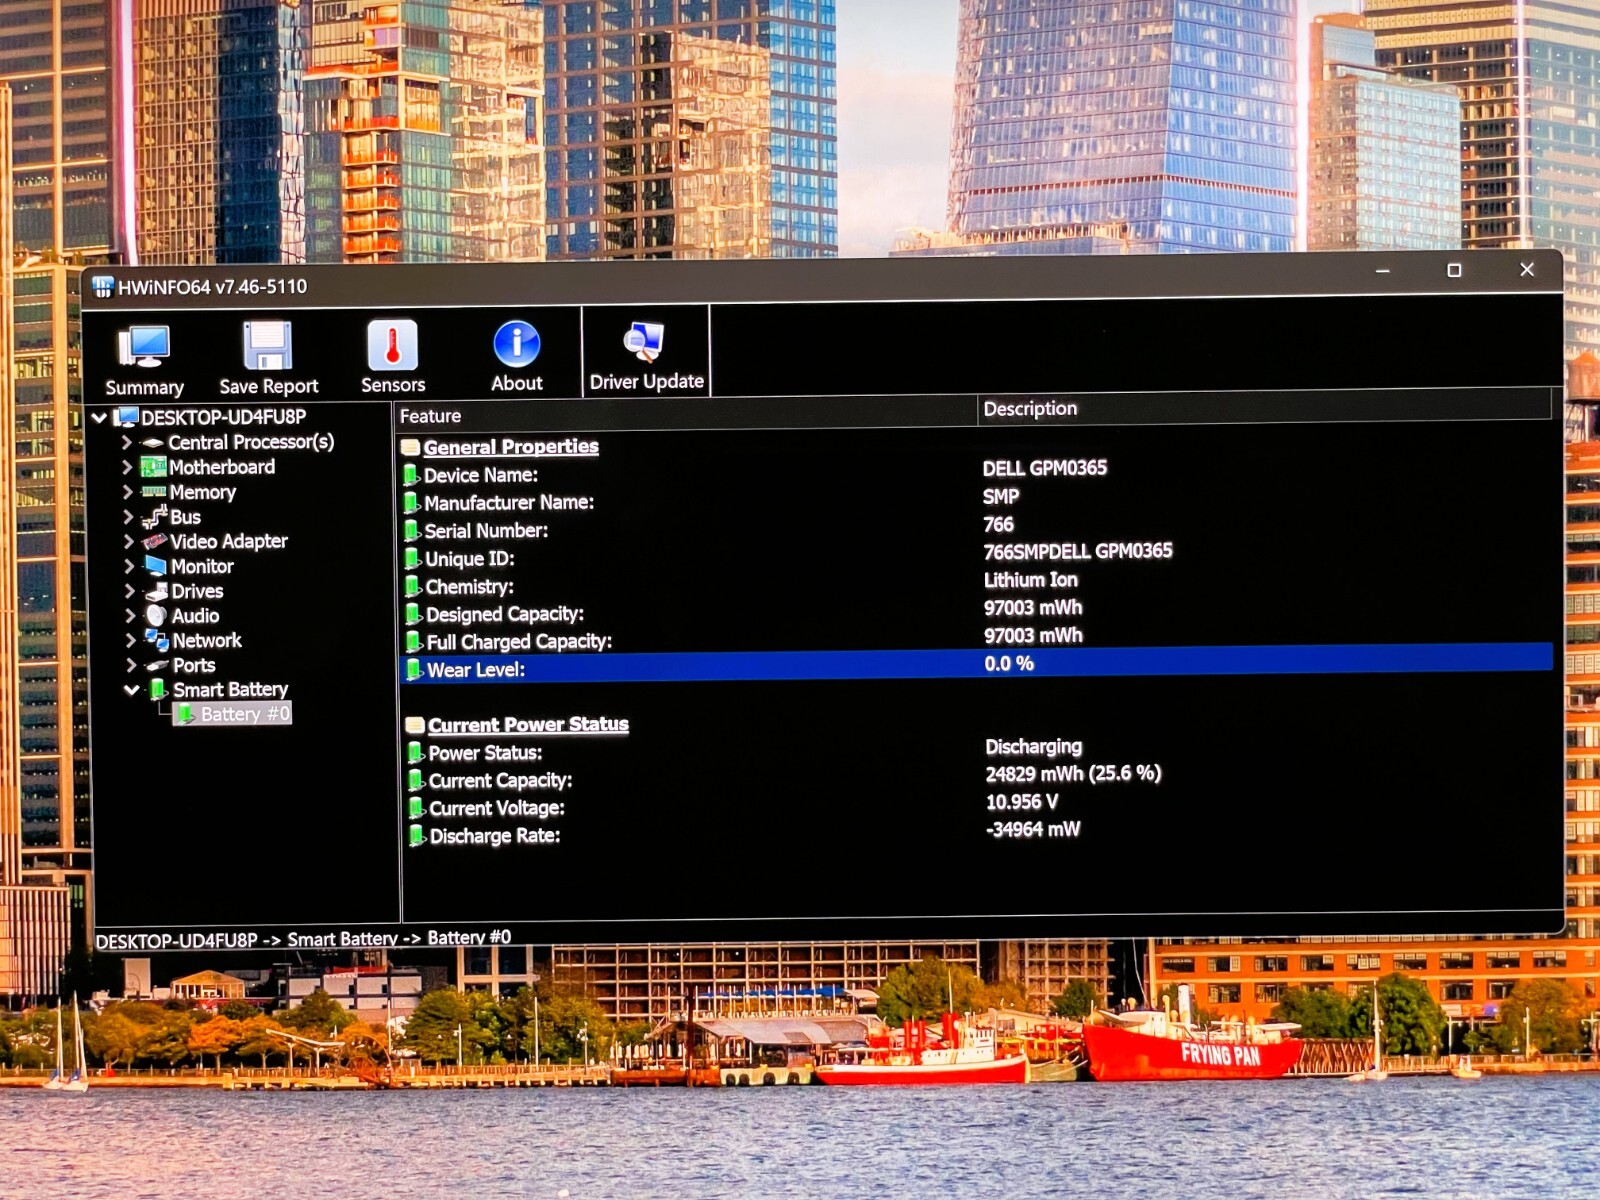Click the Drives icon in the tree

156,591
